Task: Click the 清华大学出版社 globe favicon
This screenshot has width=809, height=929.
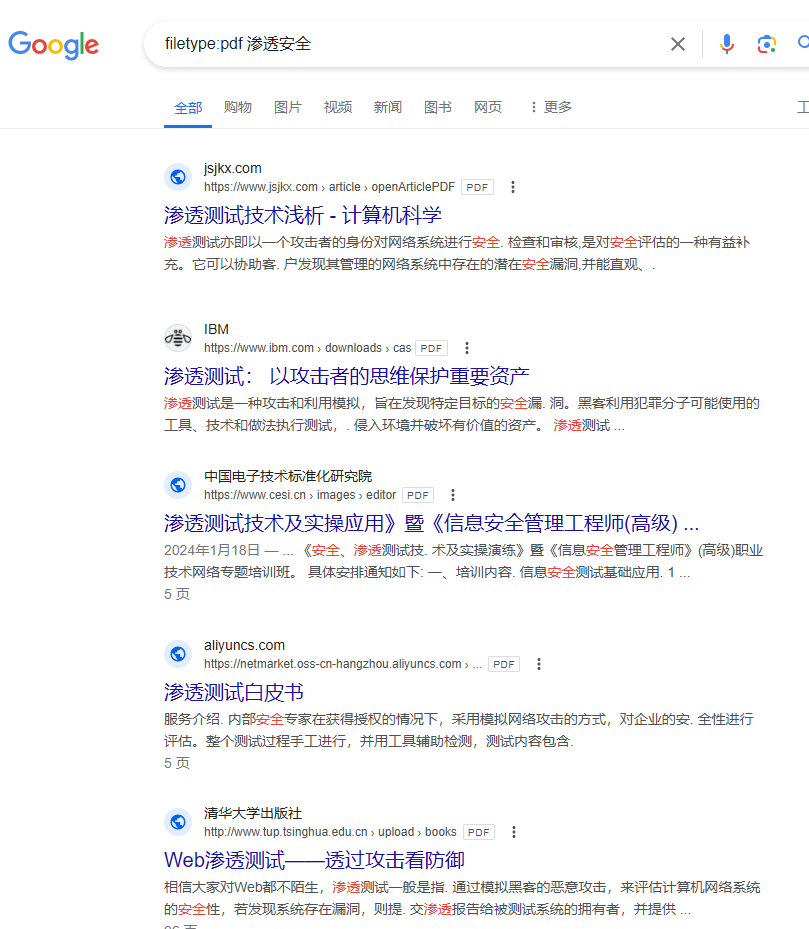Action: [x=178, y=822]
